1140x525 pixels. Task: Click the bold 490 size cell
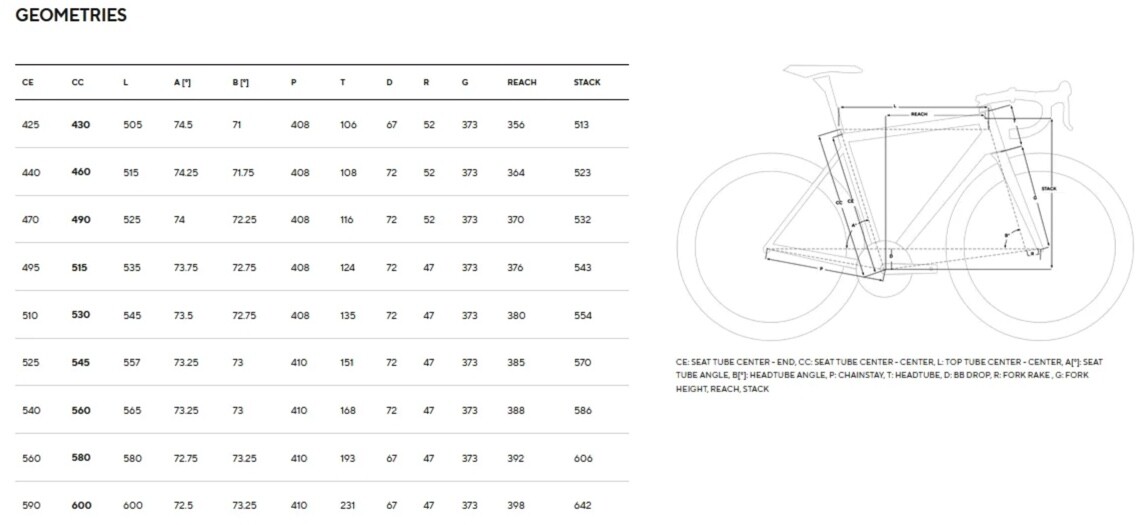(81, 219)
